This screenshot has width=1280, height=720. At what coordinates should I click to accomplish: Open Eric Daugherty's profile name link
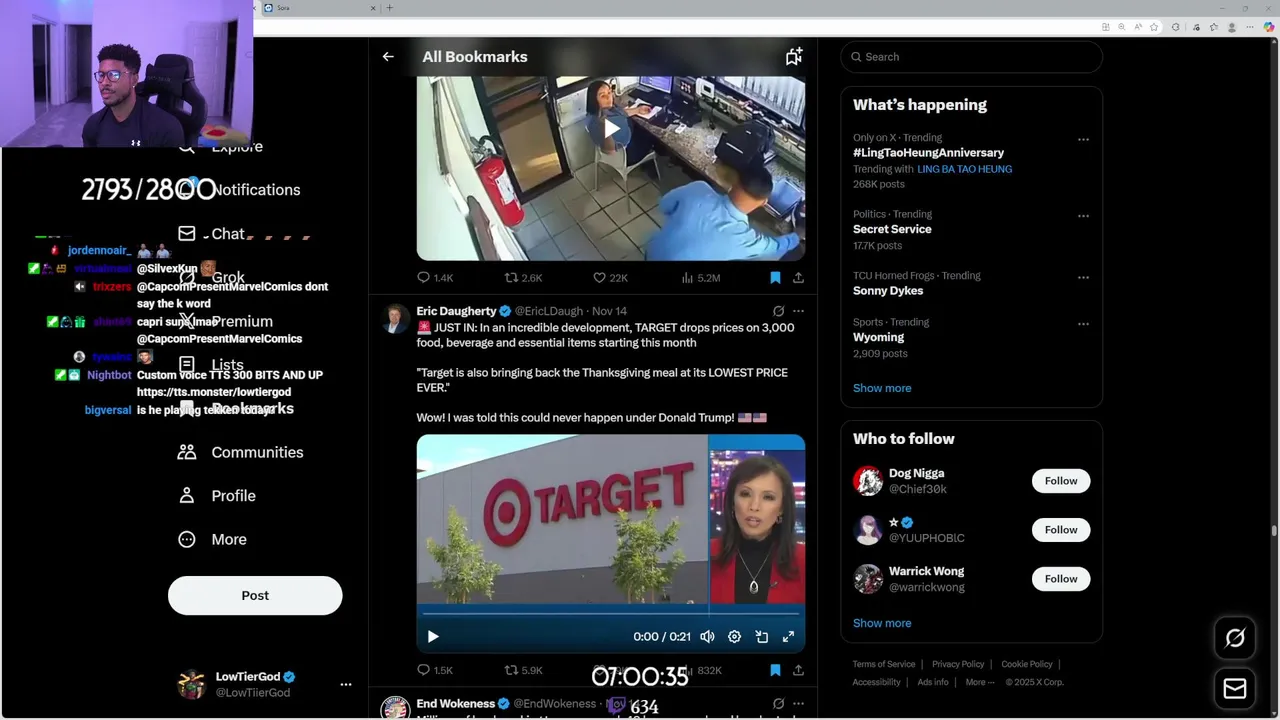(456, 311)
